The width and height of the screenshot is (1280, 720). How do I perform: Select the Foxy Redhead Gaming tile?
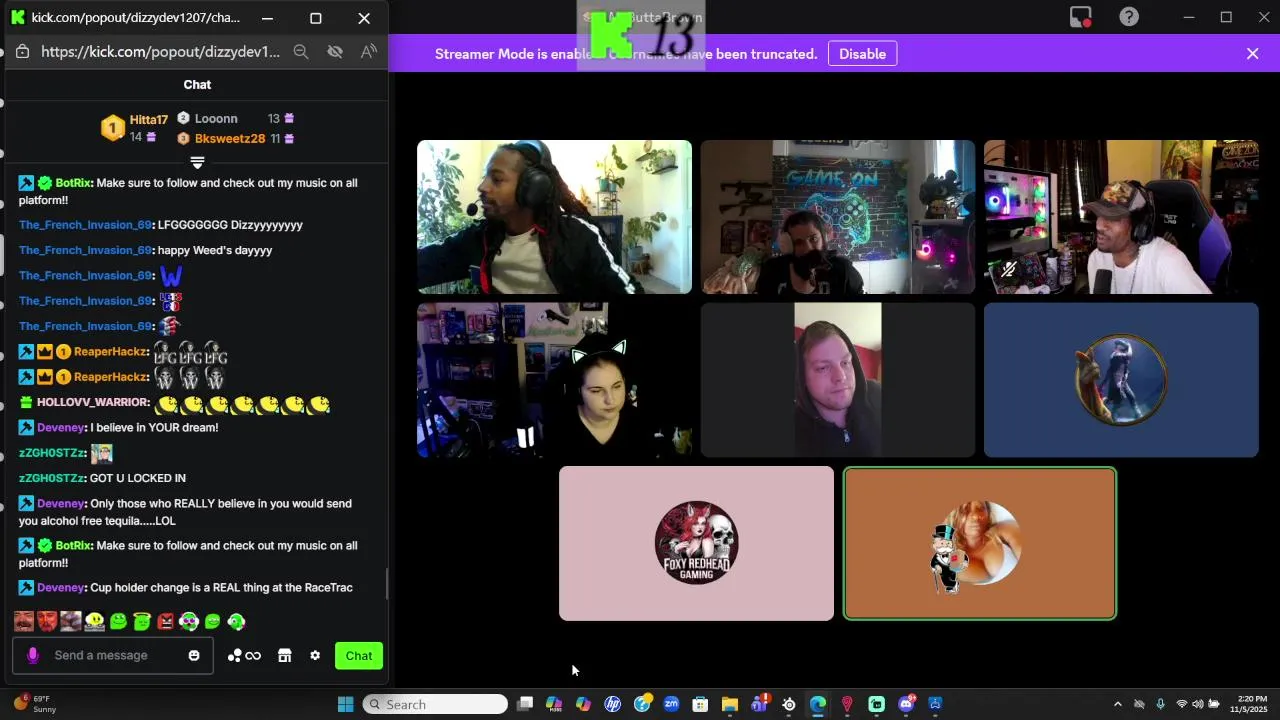696,543
